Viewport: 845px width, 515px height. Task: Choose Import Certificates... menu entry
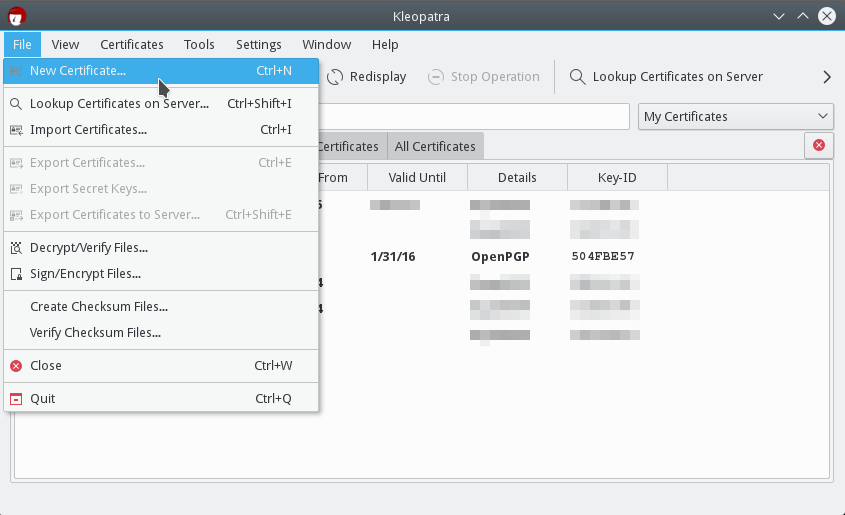pos(161,130)
